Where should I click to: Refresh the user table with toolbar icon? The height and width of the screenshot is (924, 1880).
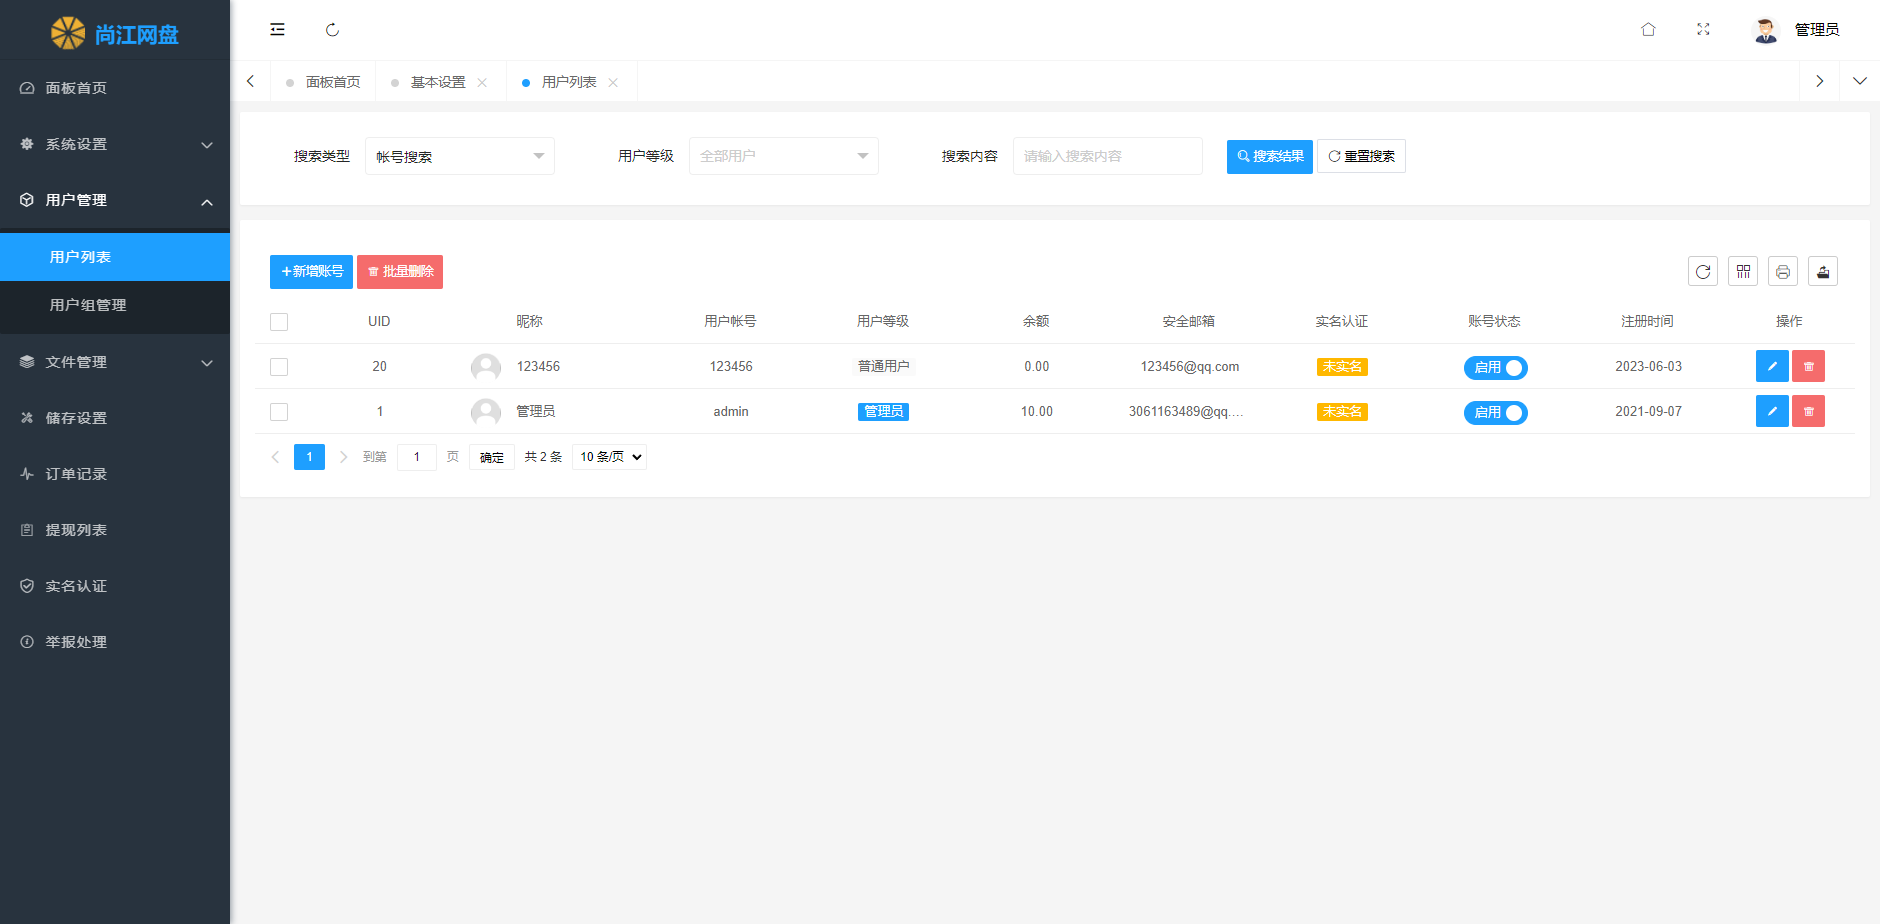[x=1702, y=272]
